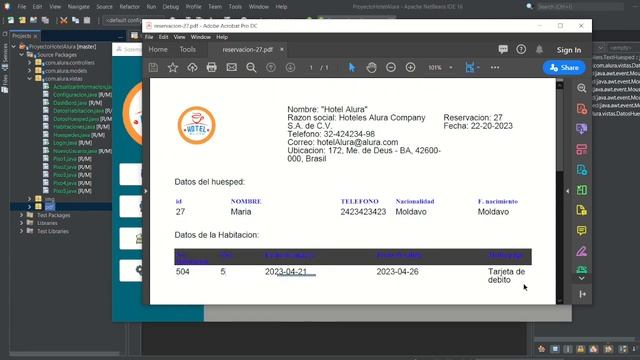Open NetBeans Navigate menu
Viewport: 640px width, 360px height.
pos(78,7)
